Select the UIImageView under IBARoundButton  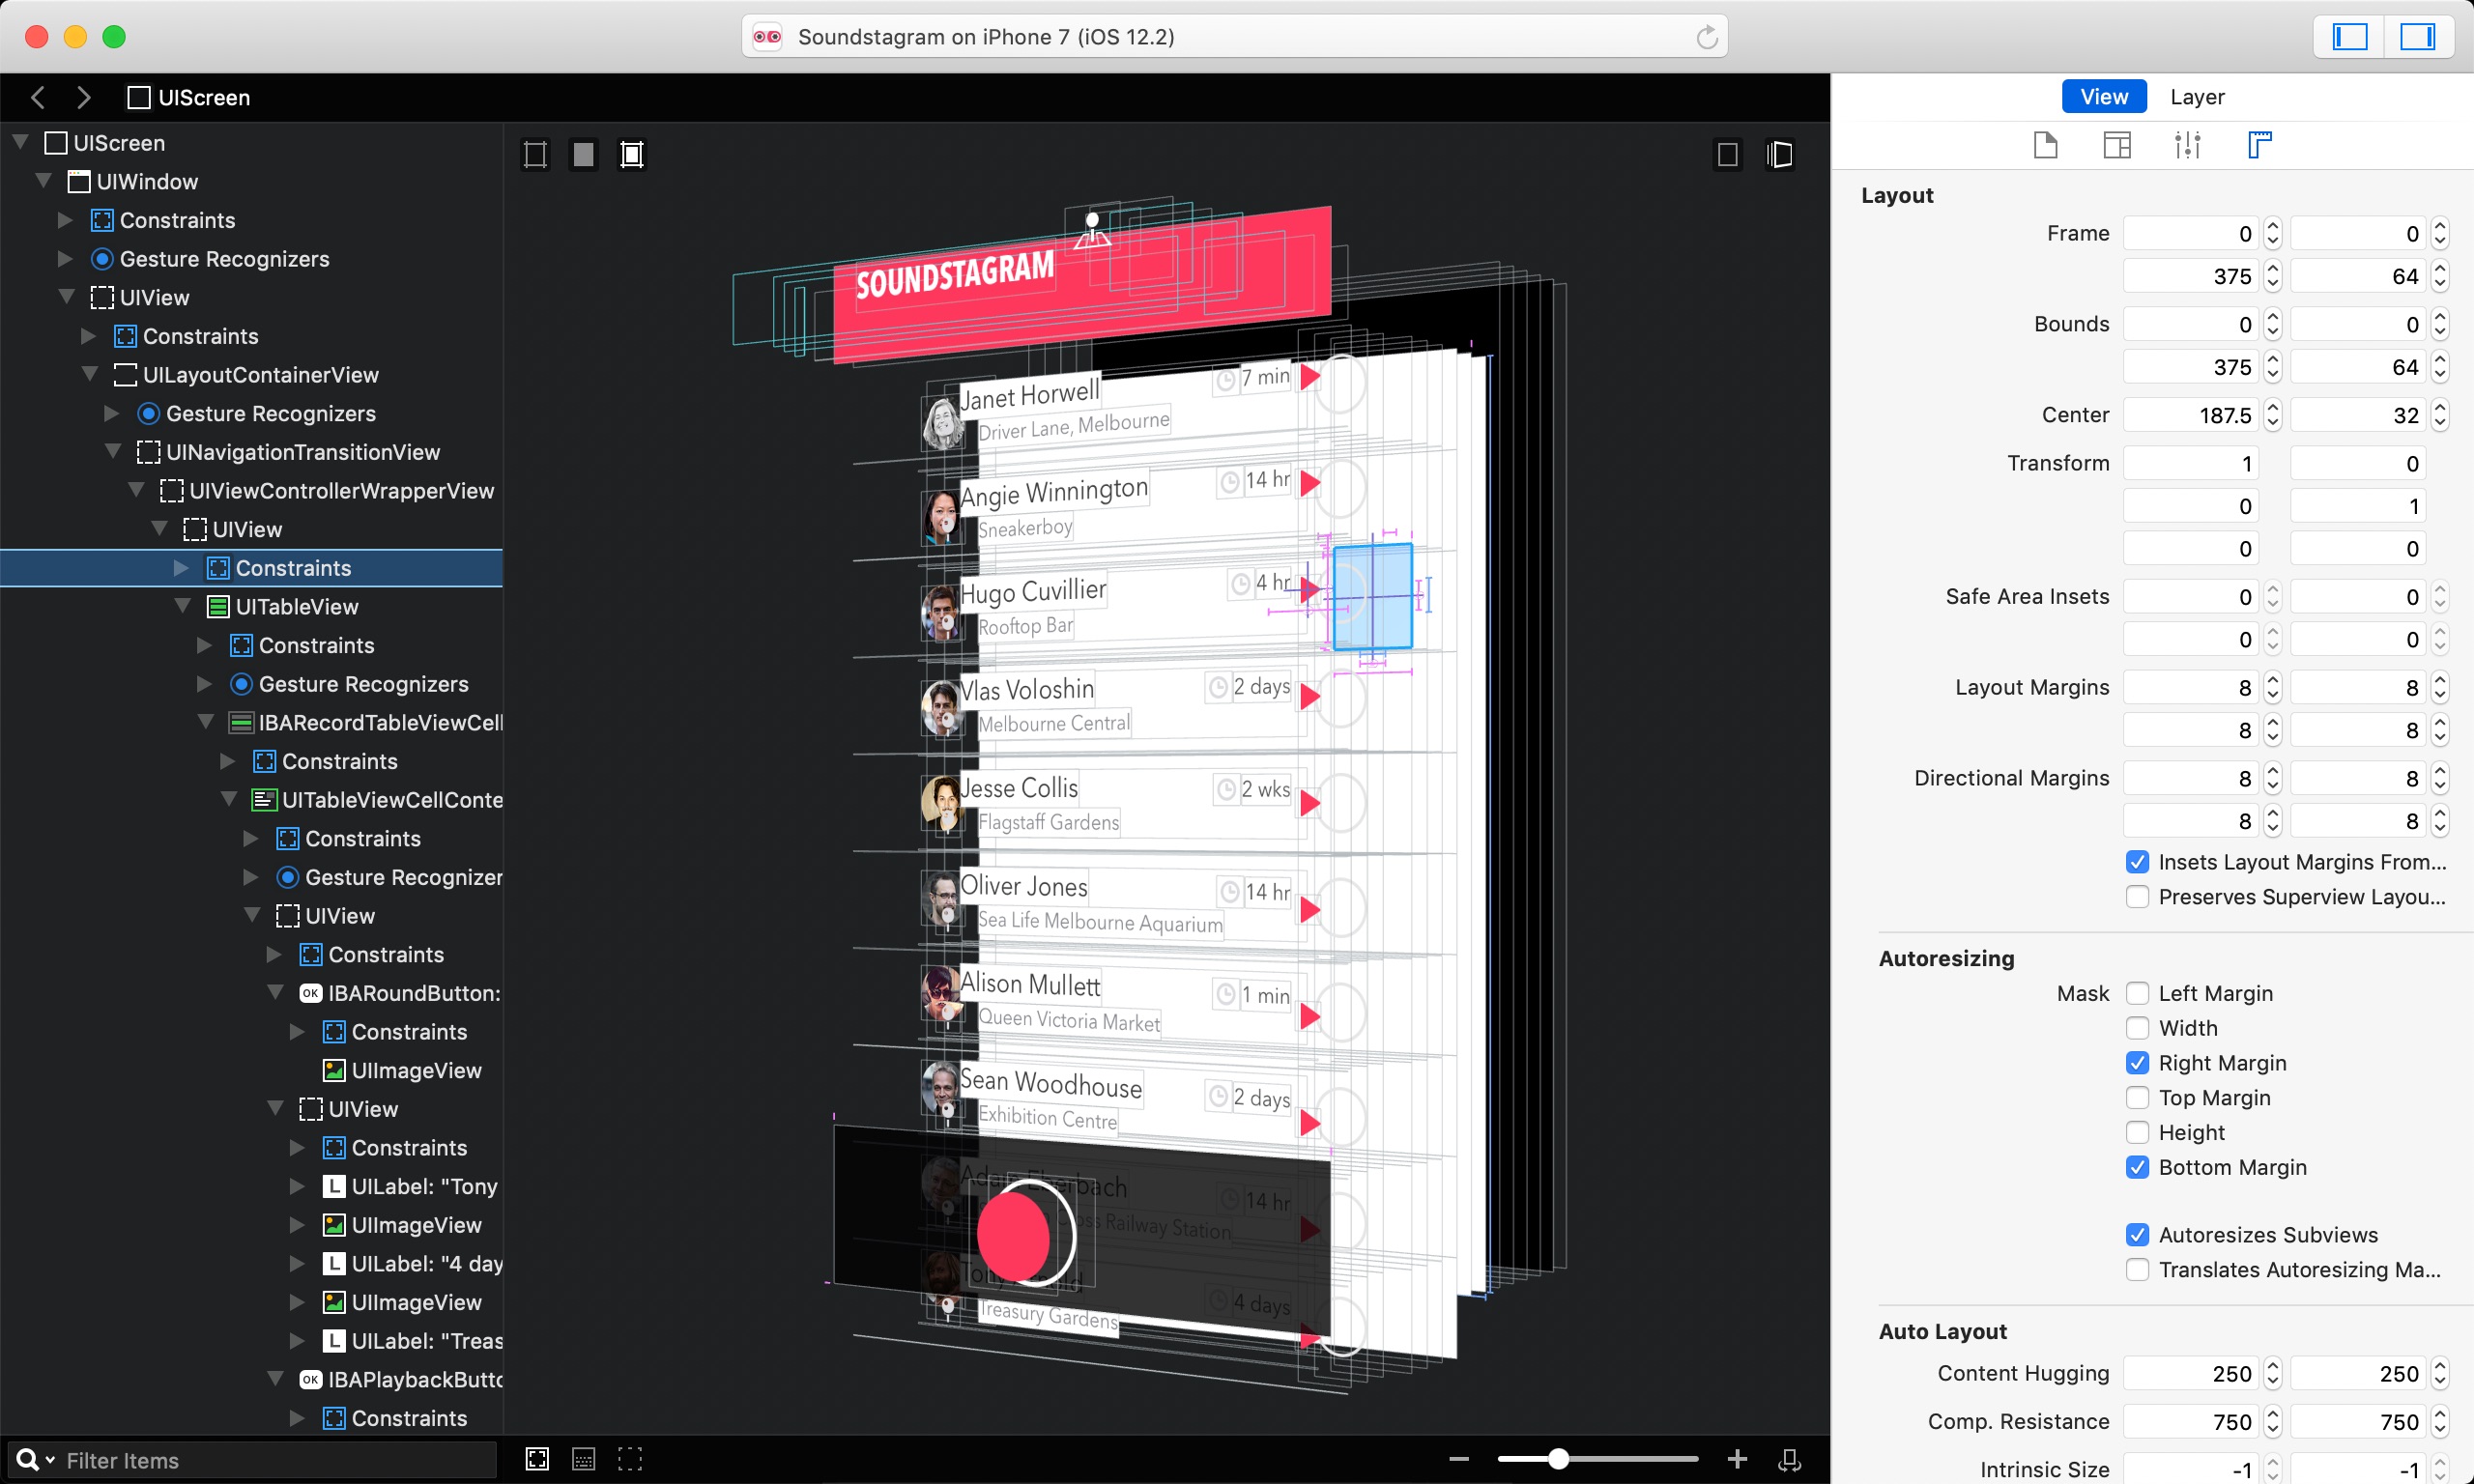click(x=415, y=1070)
